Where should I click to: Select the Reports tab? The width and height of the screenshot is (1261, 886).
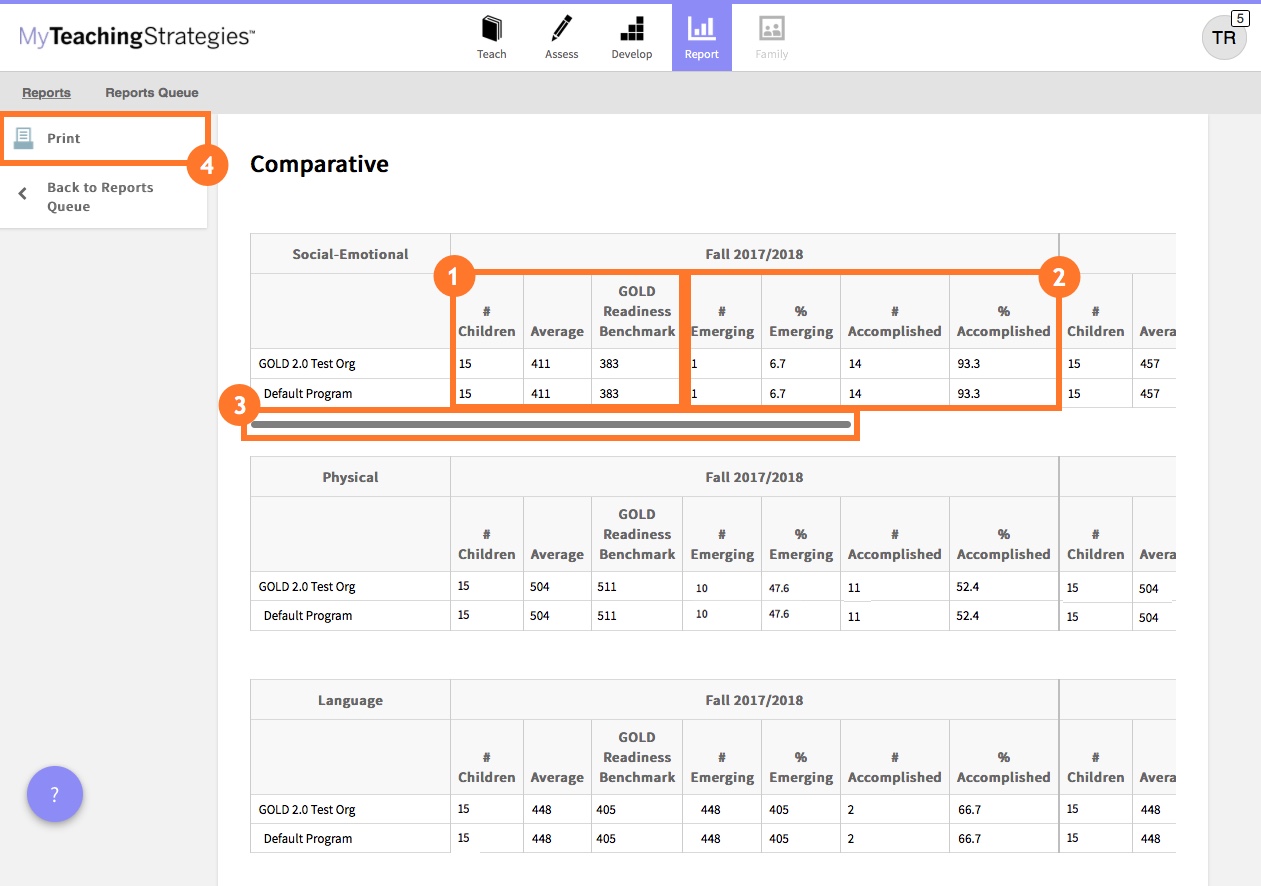click(46, 92)
